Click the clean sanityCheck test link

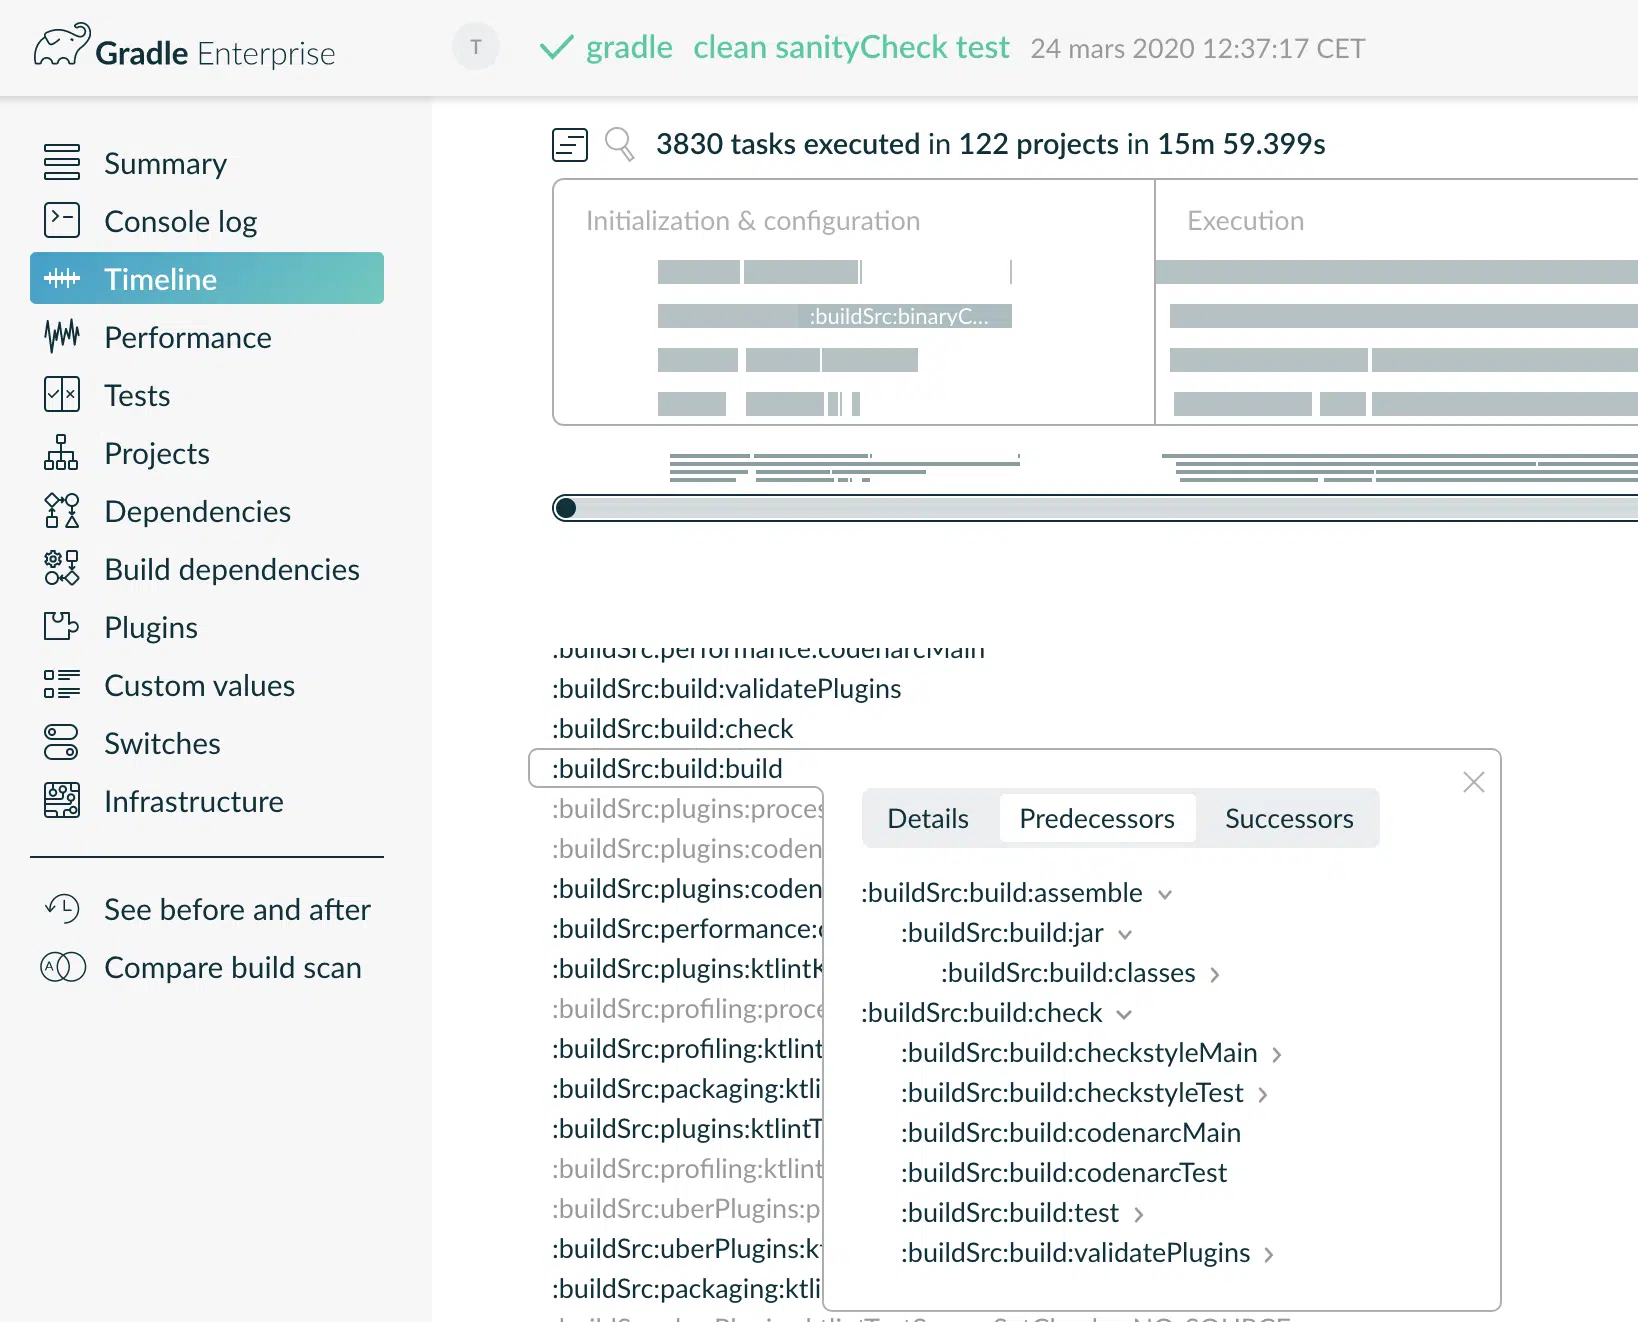click(x=852, y=47)
